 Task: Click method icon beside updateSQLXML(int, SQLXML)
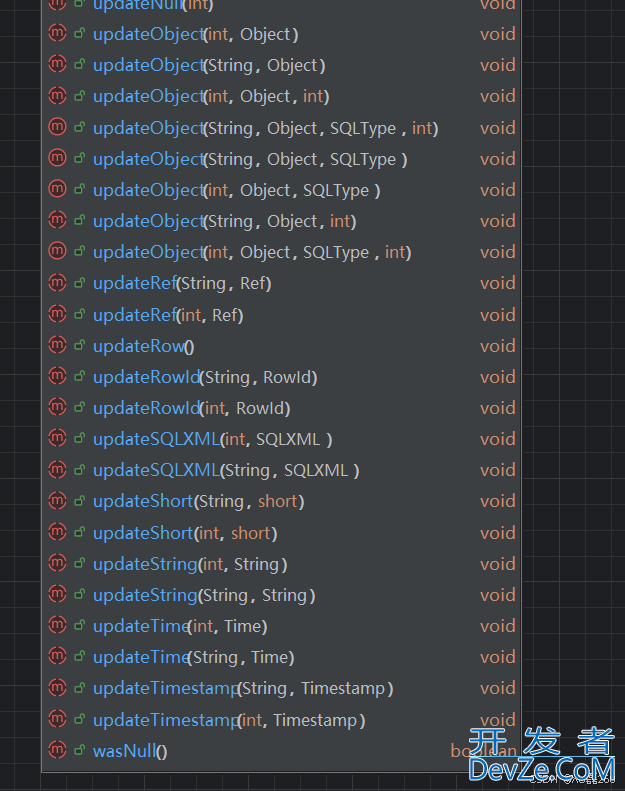coord(58,438)
